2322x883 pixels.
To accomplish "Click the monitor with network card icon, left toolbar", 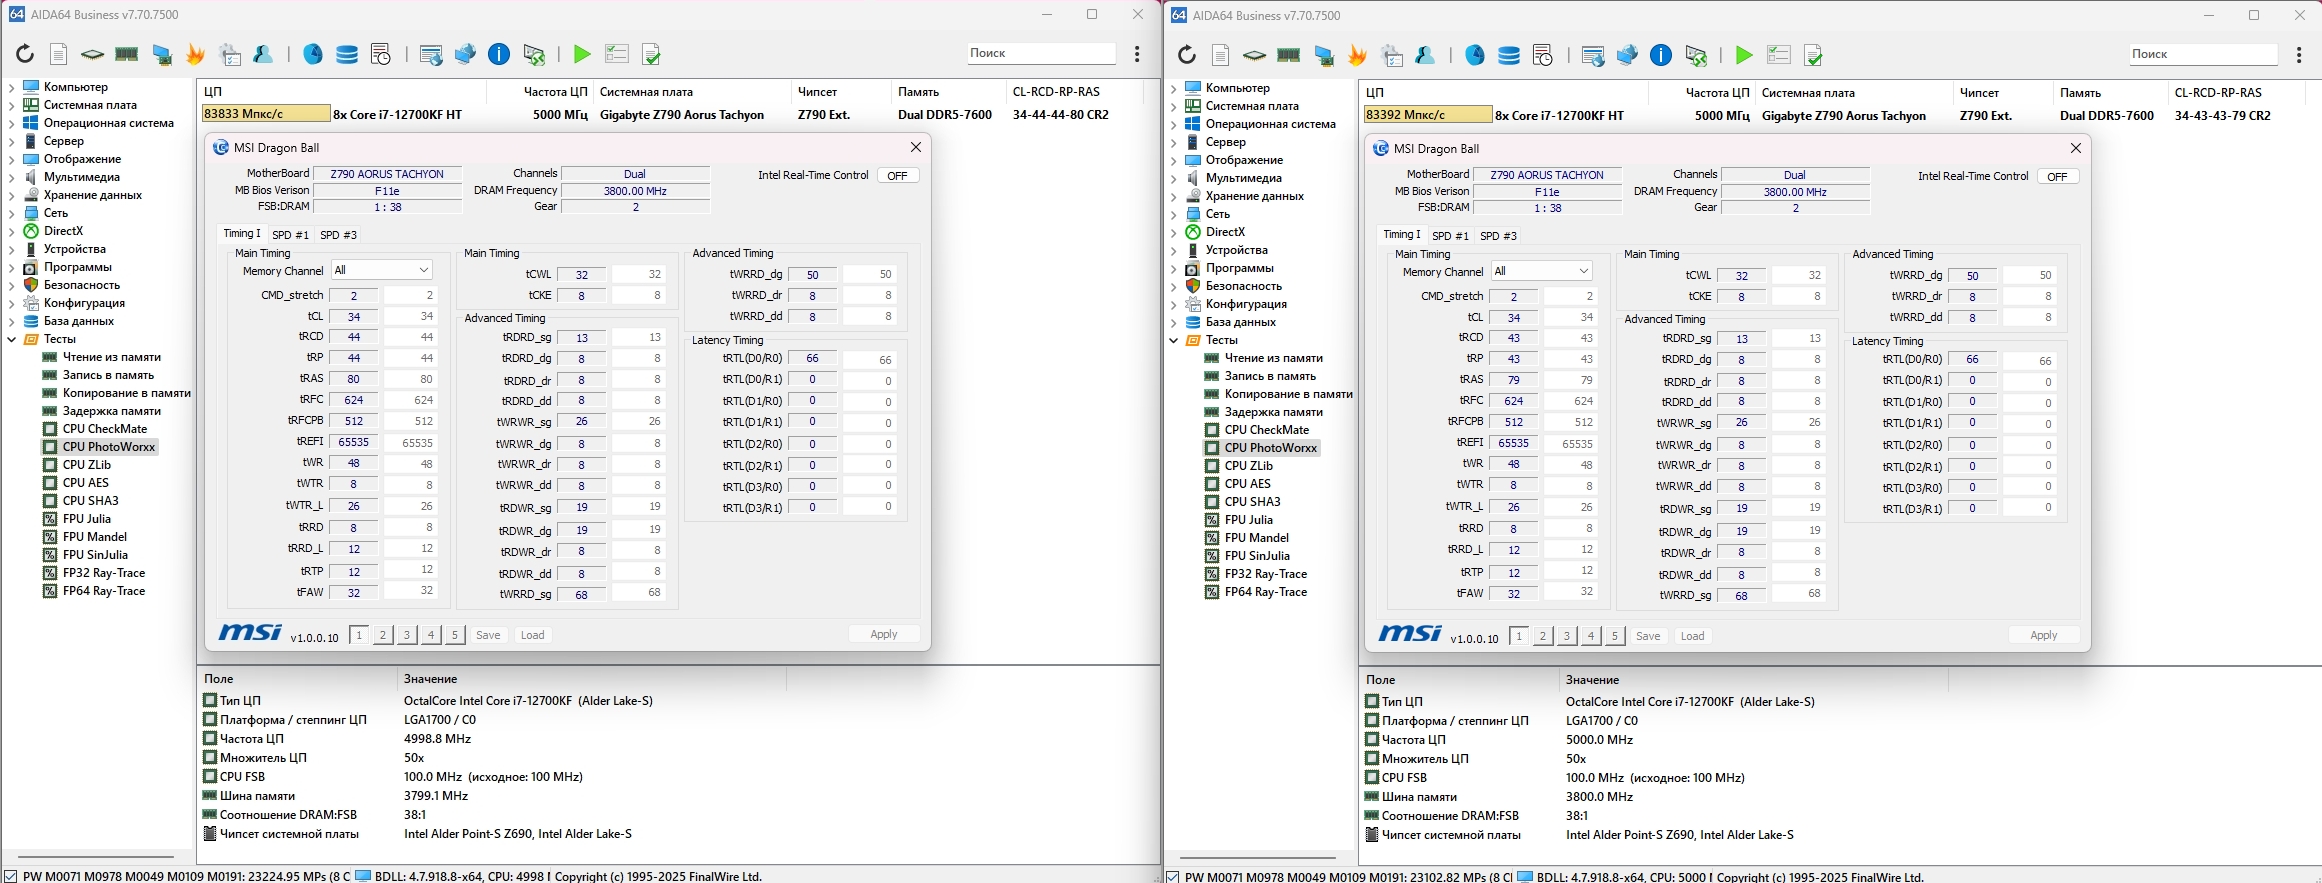I will tap(161, 54).
